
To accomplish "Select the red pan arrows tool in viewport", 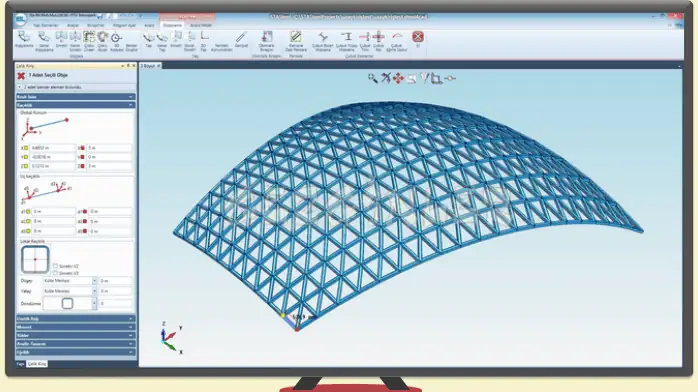I will [x=398, y=78].
